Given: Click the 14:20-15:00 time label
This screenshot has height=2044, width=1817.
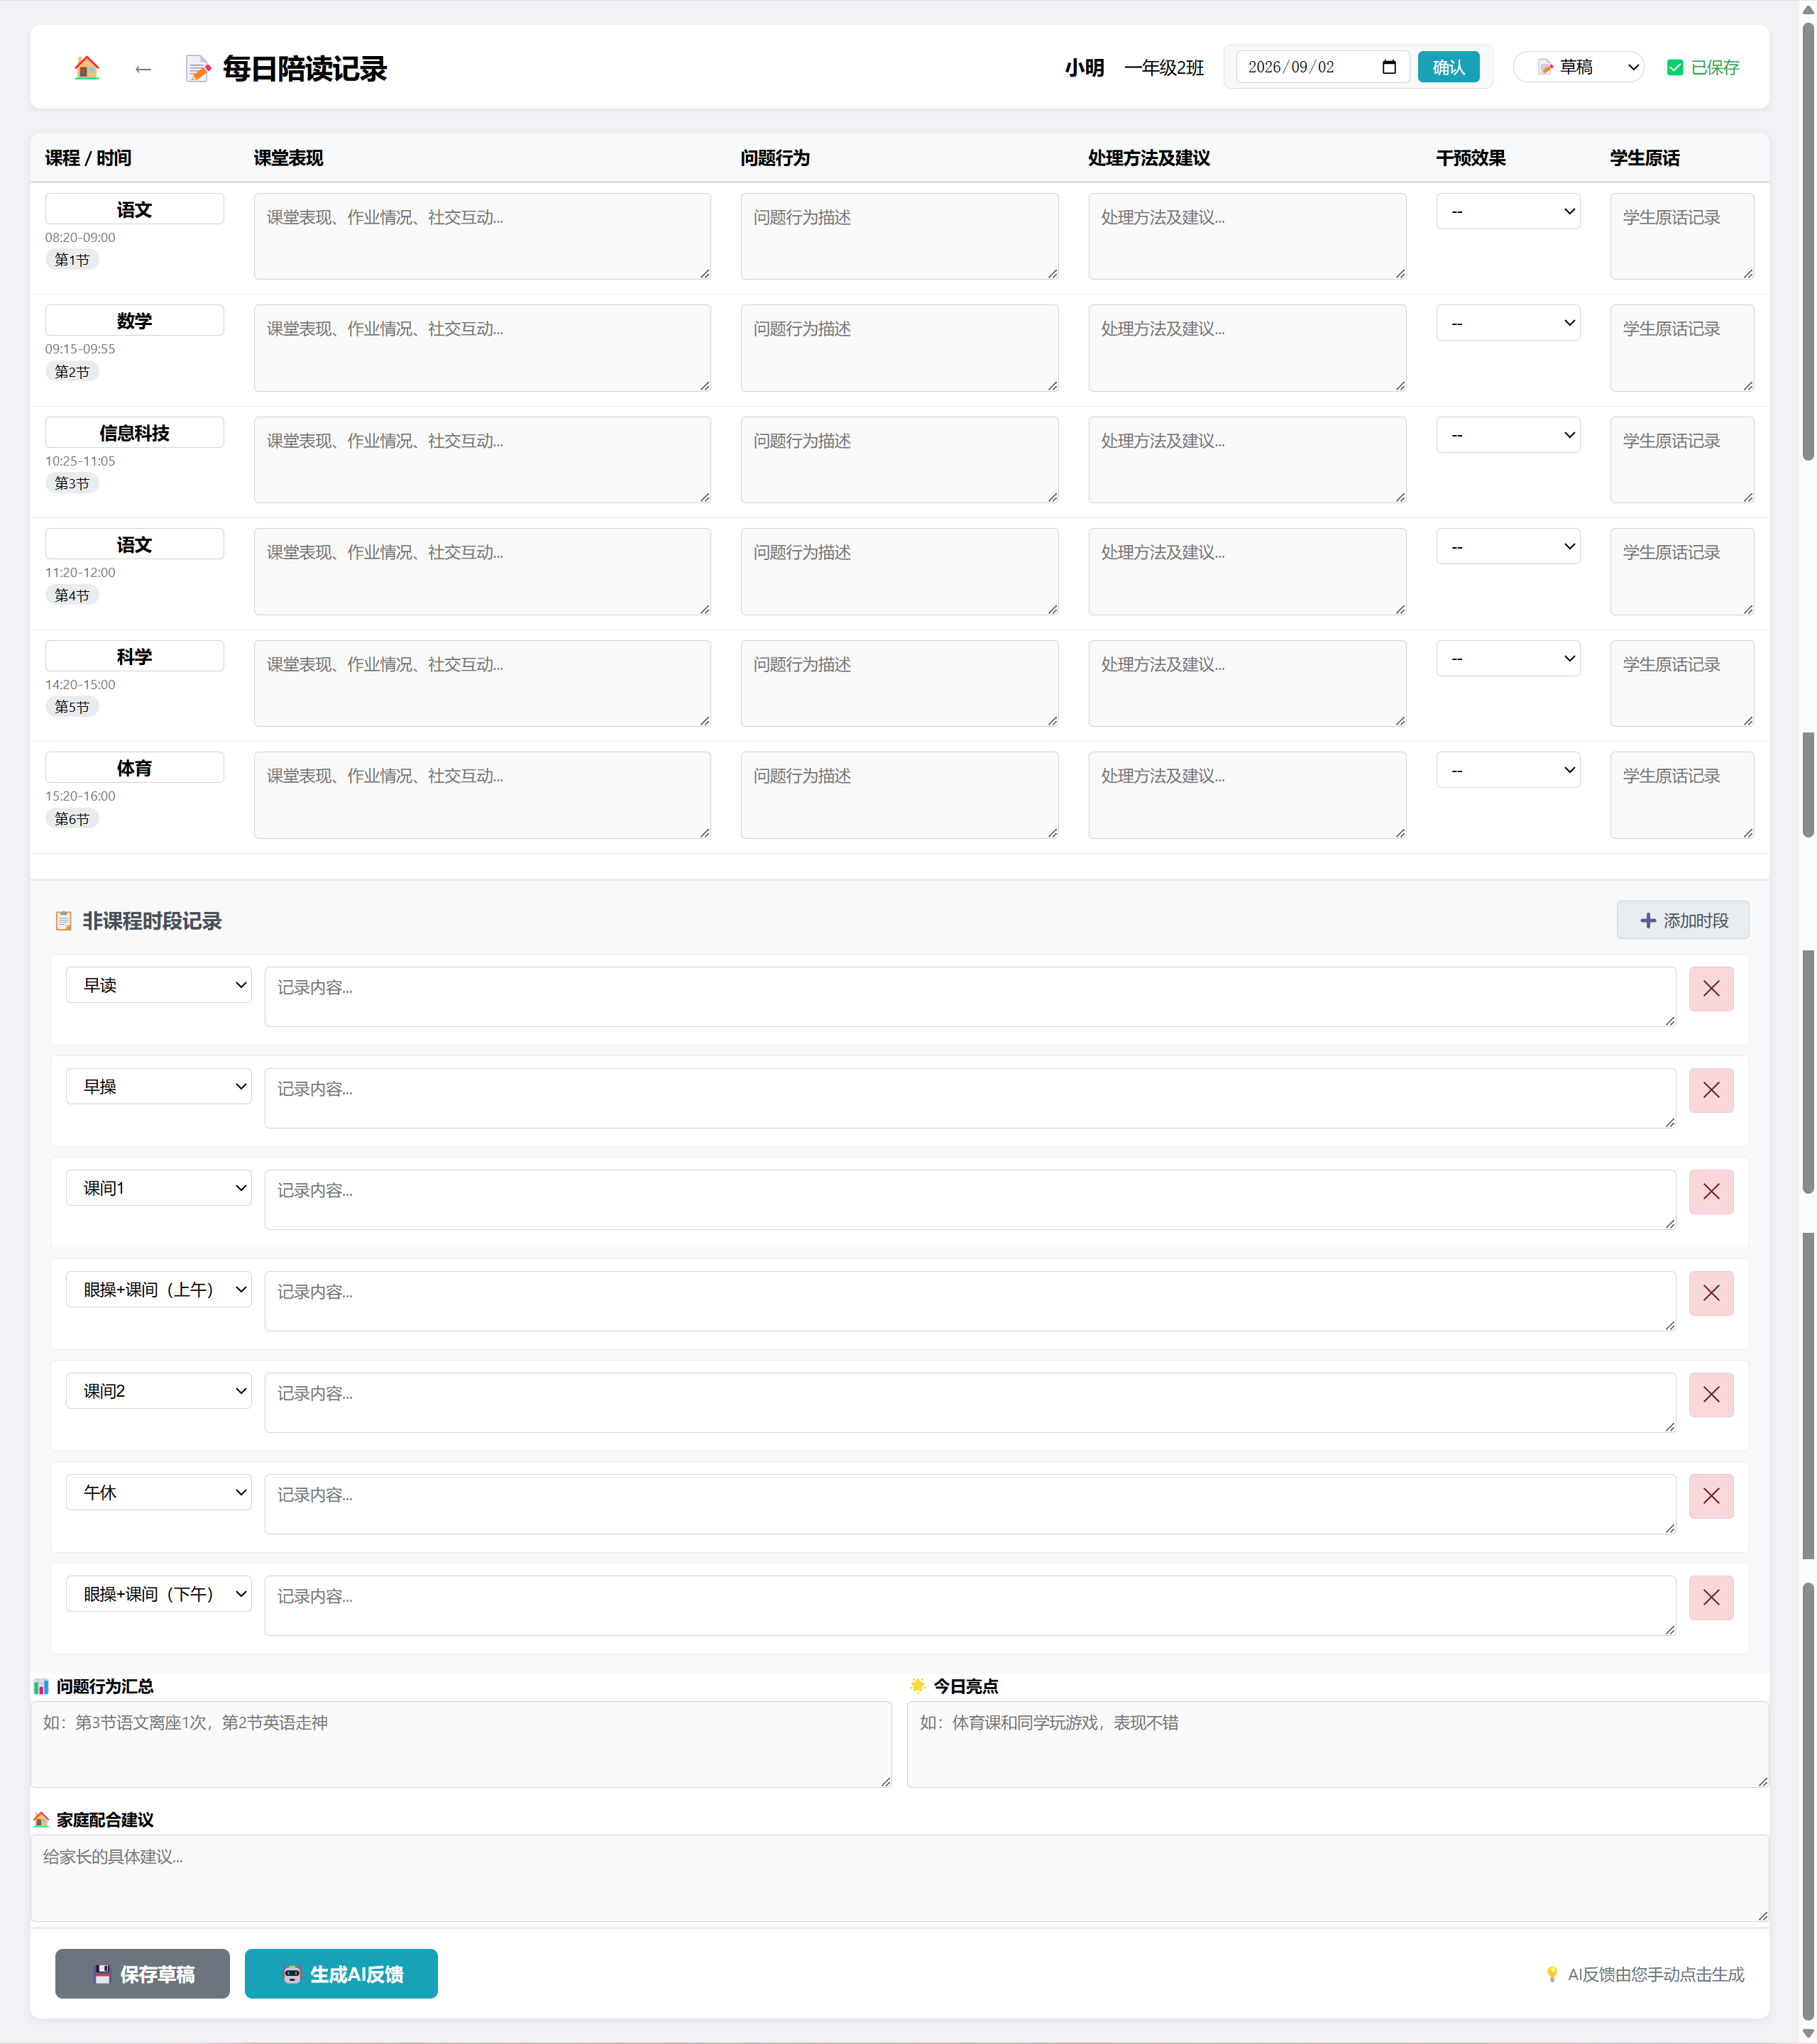Looking at the screenshot, I should [x=80, y=684].
